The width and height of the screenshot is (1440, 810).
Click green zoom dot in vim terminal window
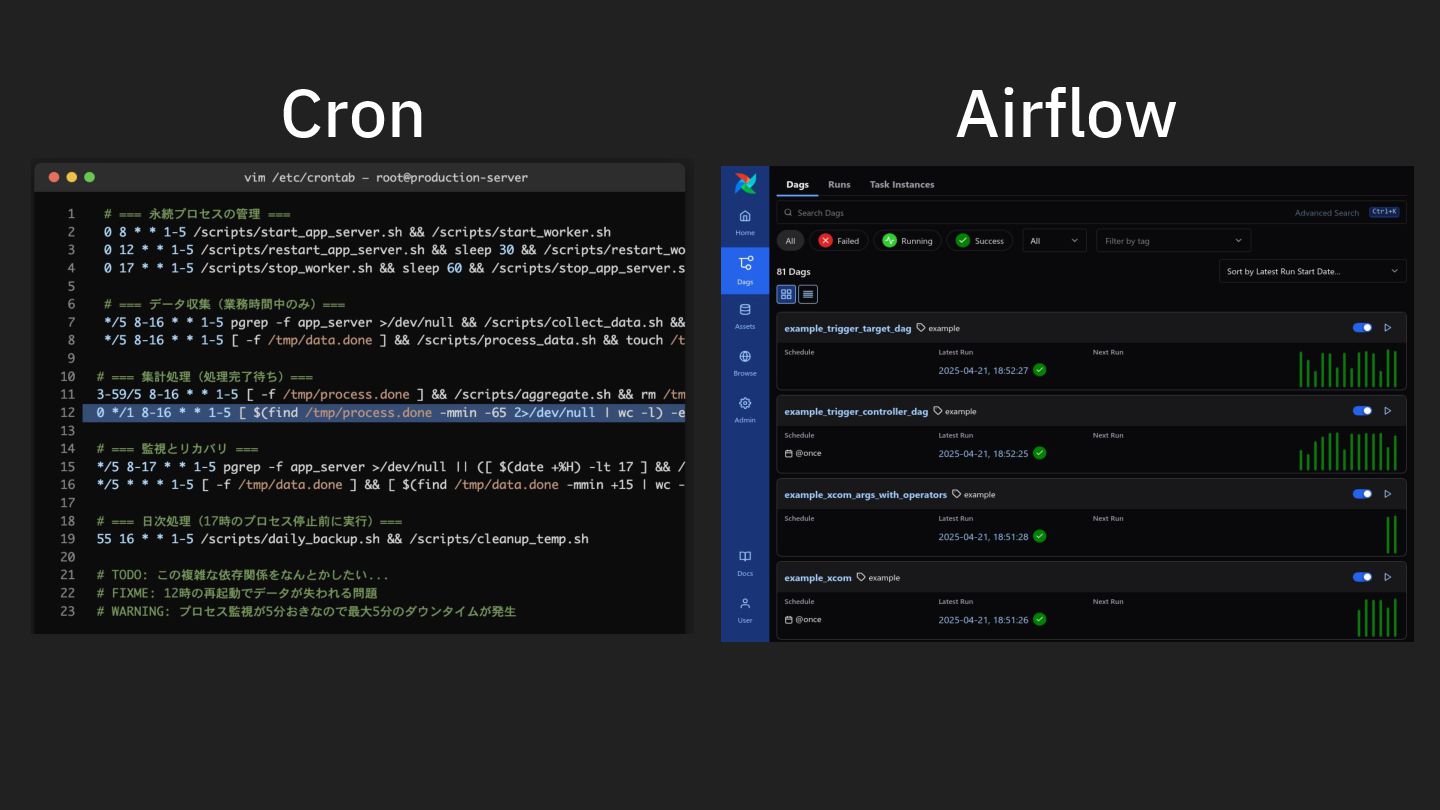[90, 177]
